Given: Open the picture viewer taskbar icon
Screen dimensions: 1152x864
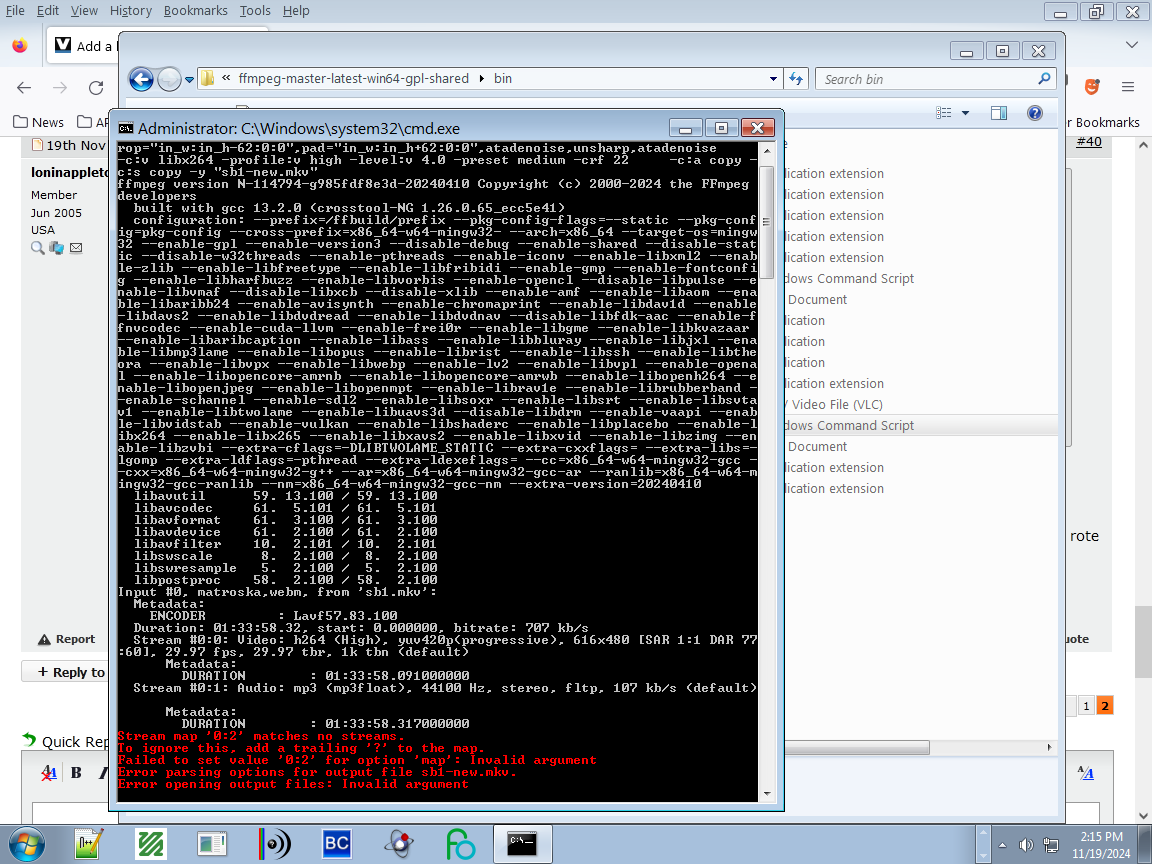Looking at the screenshot, I should tap(212, 844).
